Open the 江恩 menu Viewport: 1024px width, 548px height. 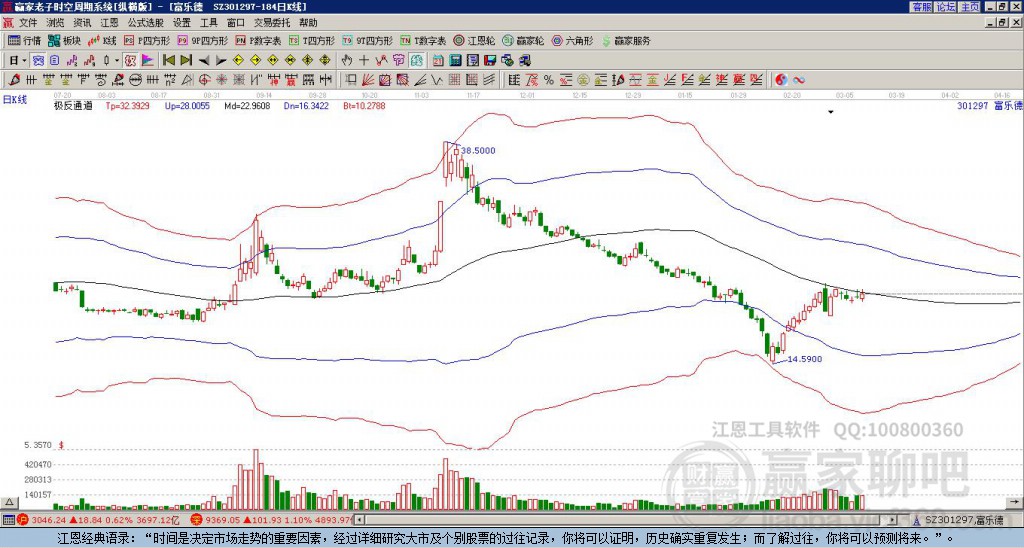click(x=110, y=23)
